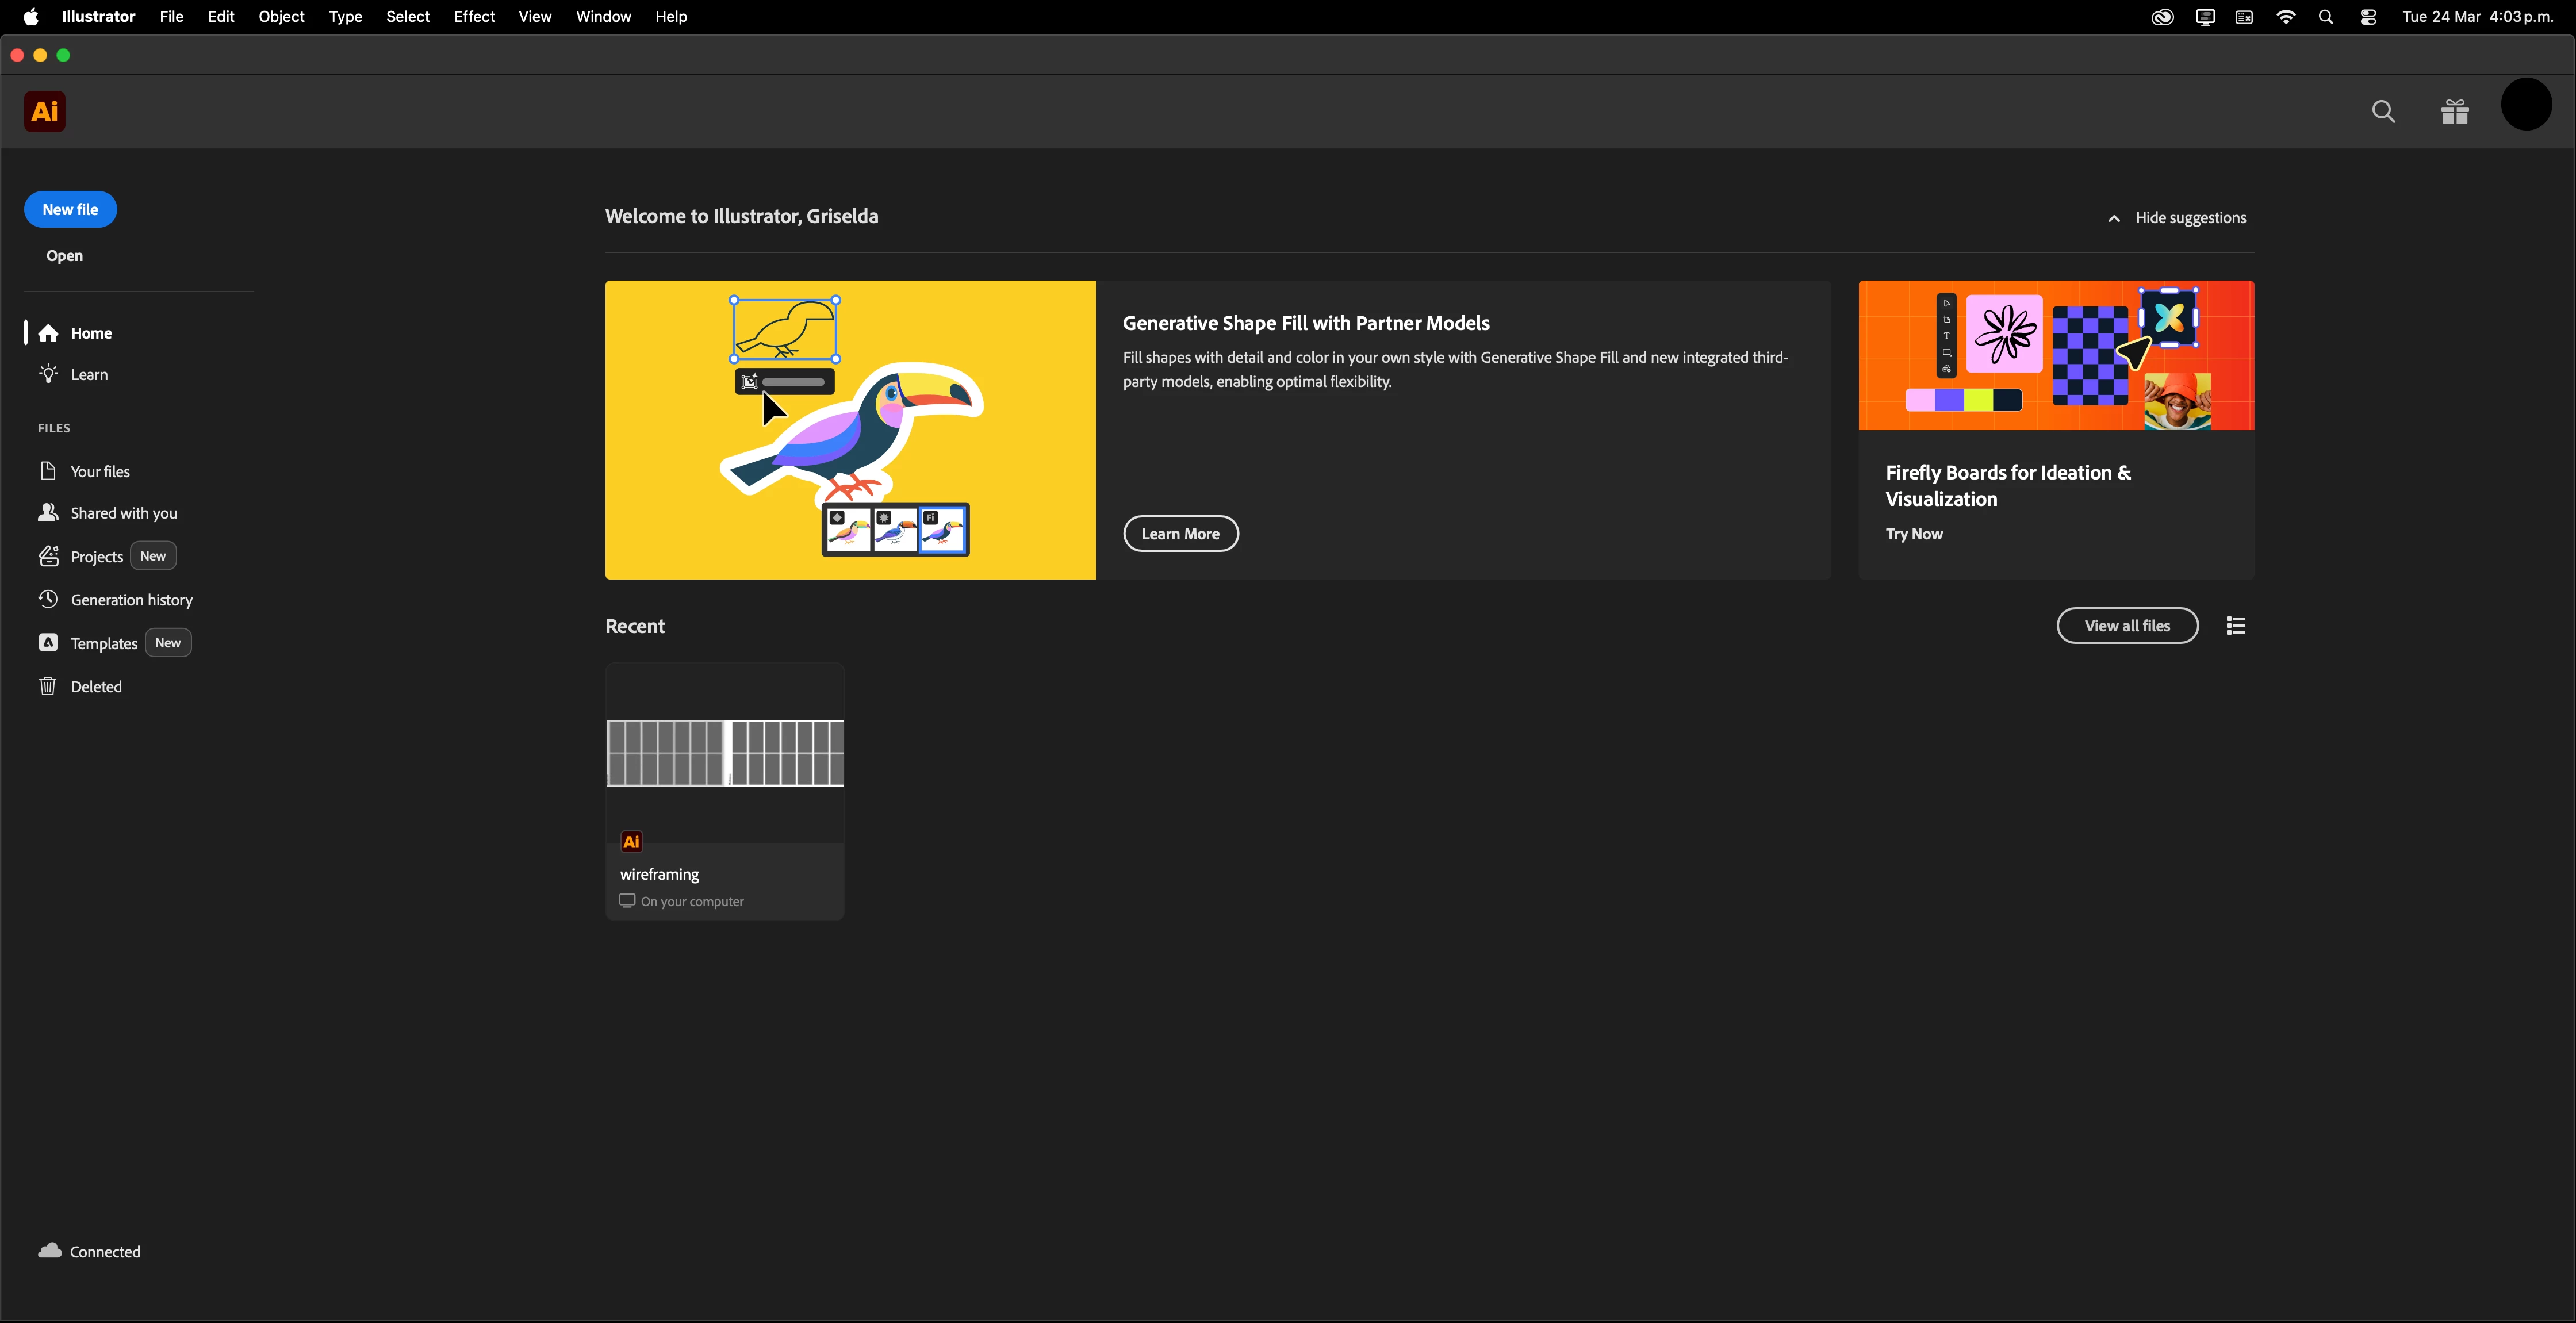Click Try Now on Firefly Boards card
Screen dimensions: 2576x1323
(1913, 534)
